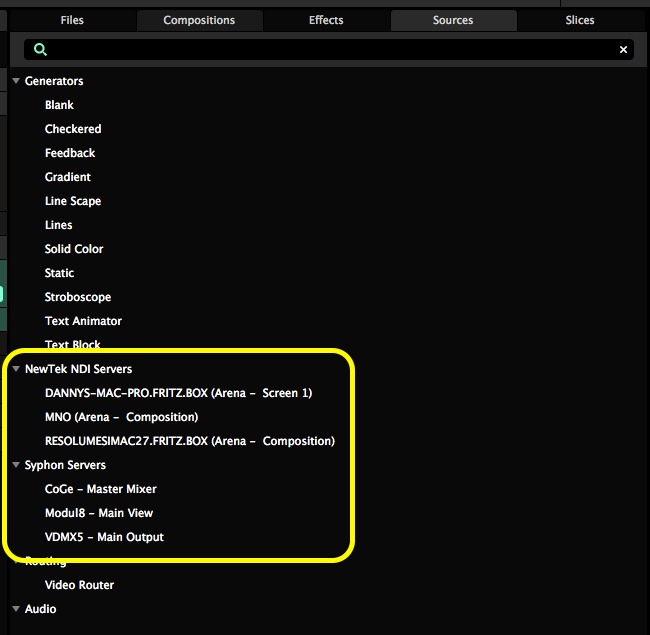This screenshot has width=650, height=635.
Task: Choose Modul8 - Main View source
Action: (99, 513)
